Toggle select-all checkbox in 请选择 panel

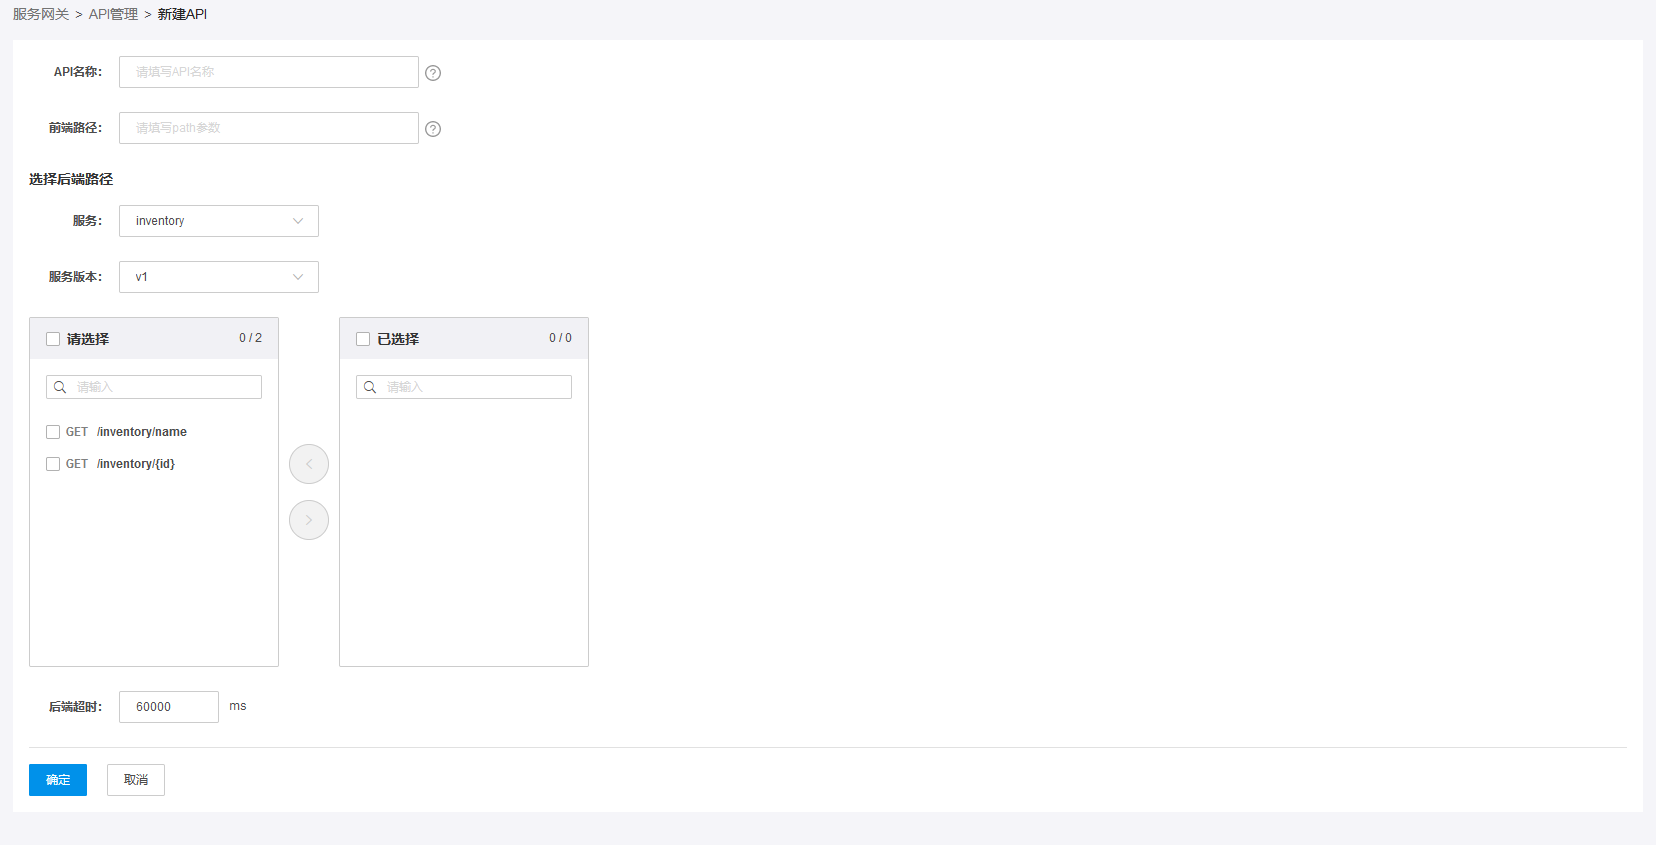[x=53, y=339]
